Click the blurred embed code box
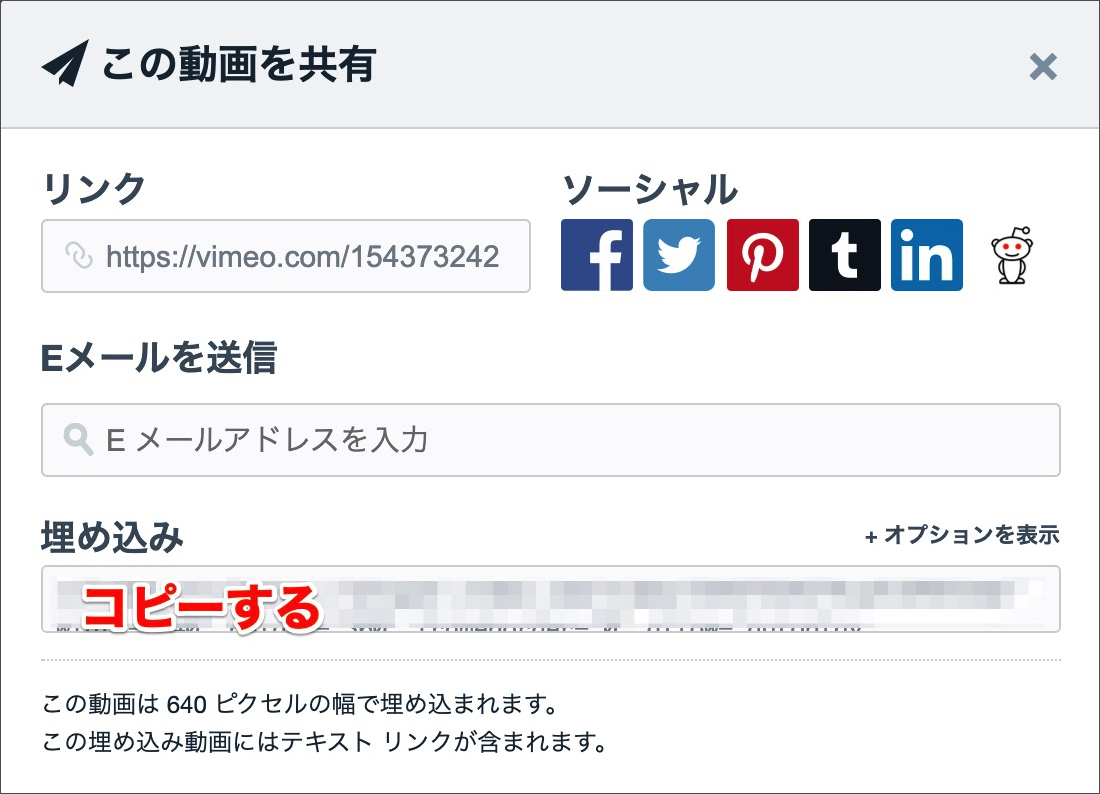The height and width of the screenshot is (794, 1100). 551,599
